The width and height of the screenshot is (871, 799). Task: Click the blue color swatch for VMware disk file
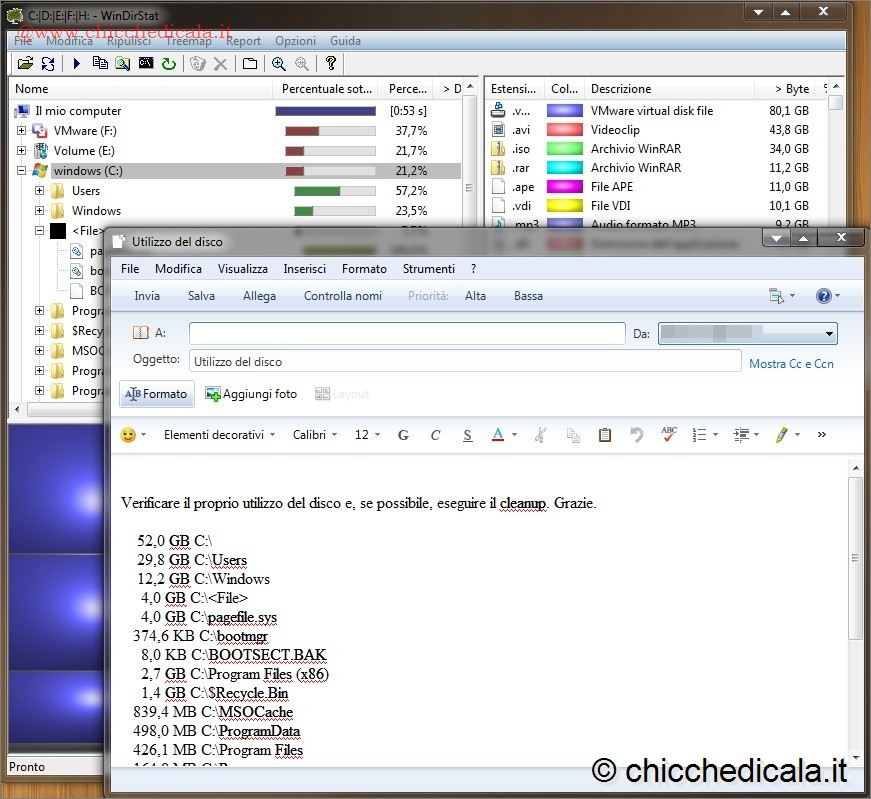click(x=565, y=111)
